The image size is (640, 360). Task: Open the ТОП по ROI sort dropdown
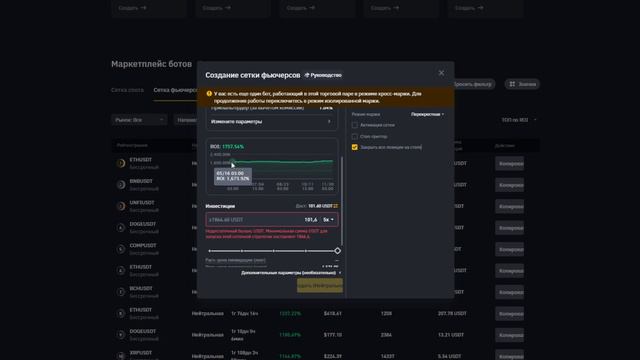[x=519, y=120]
